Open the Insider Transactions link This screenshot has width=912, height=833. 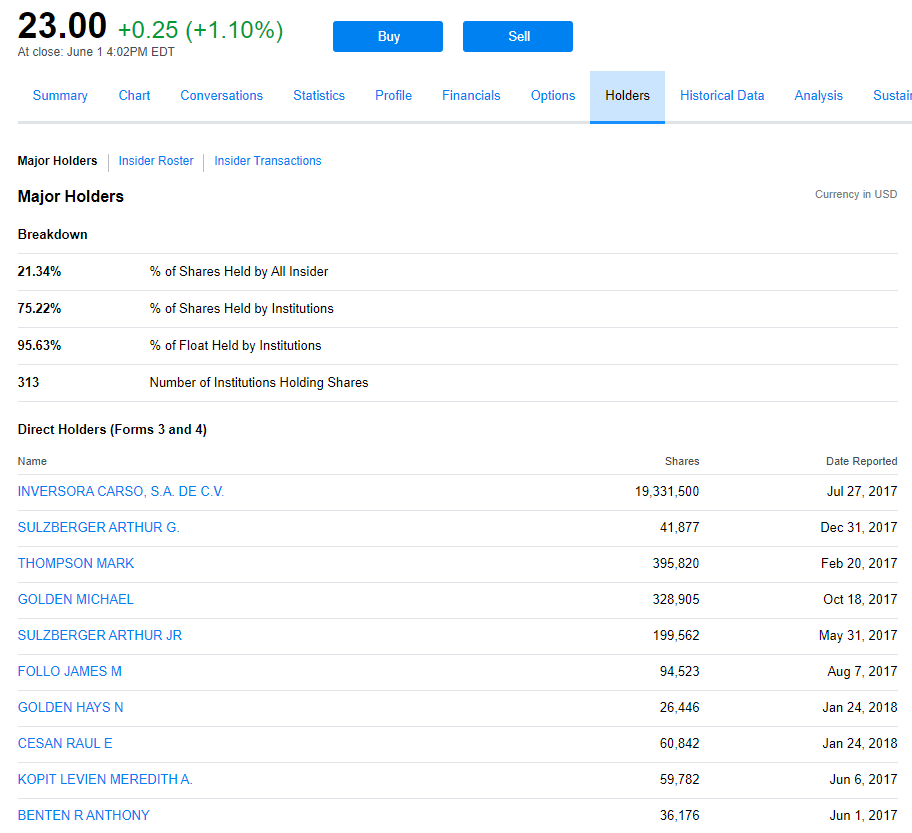(x=268, y=161)
